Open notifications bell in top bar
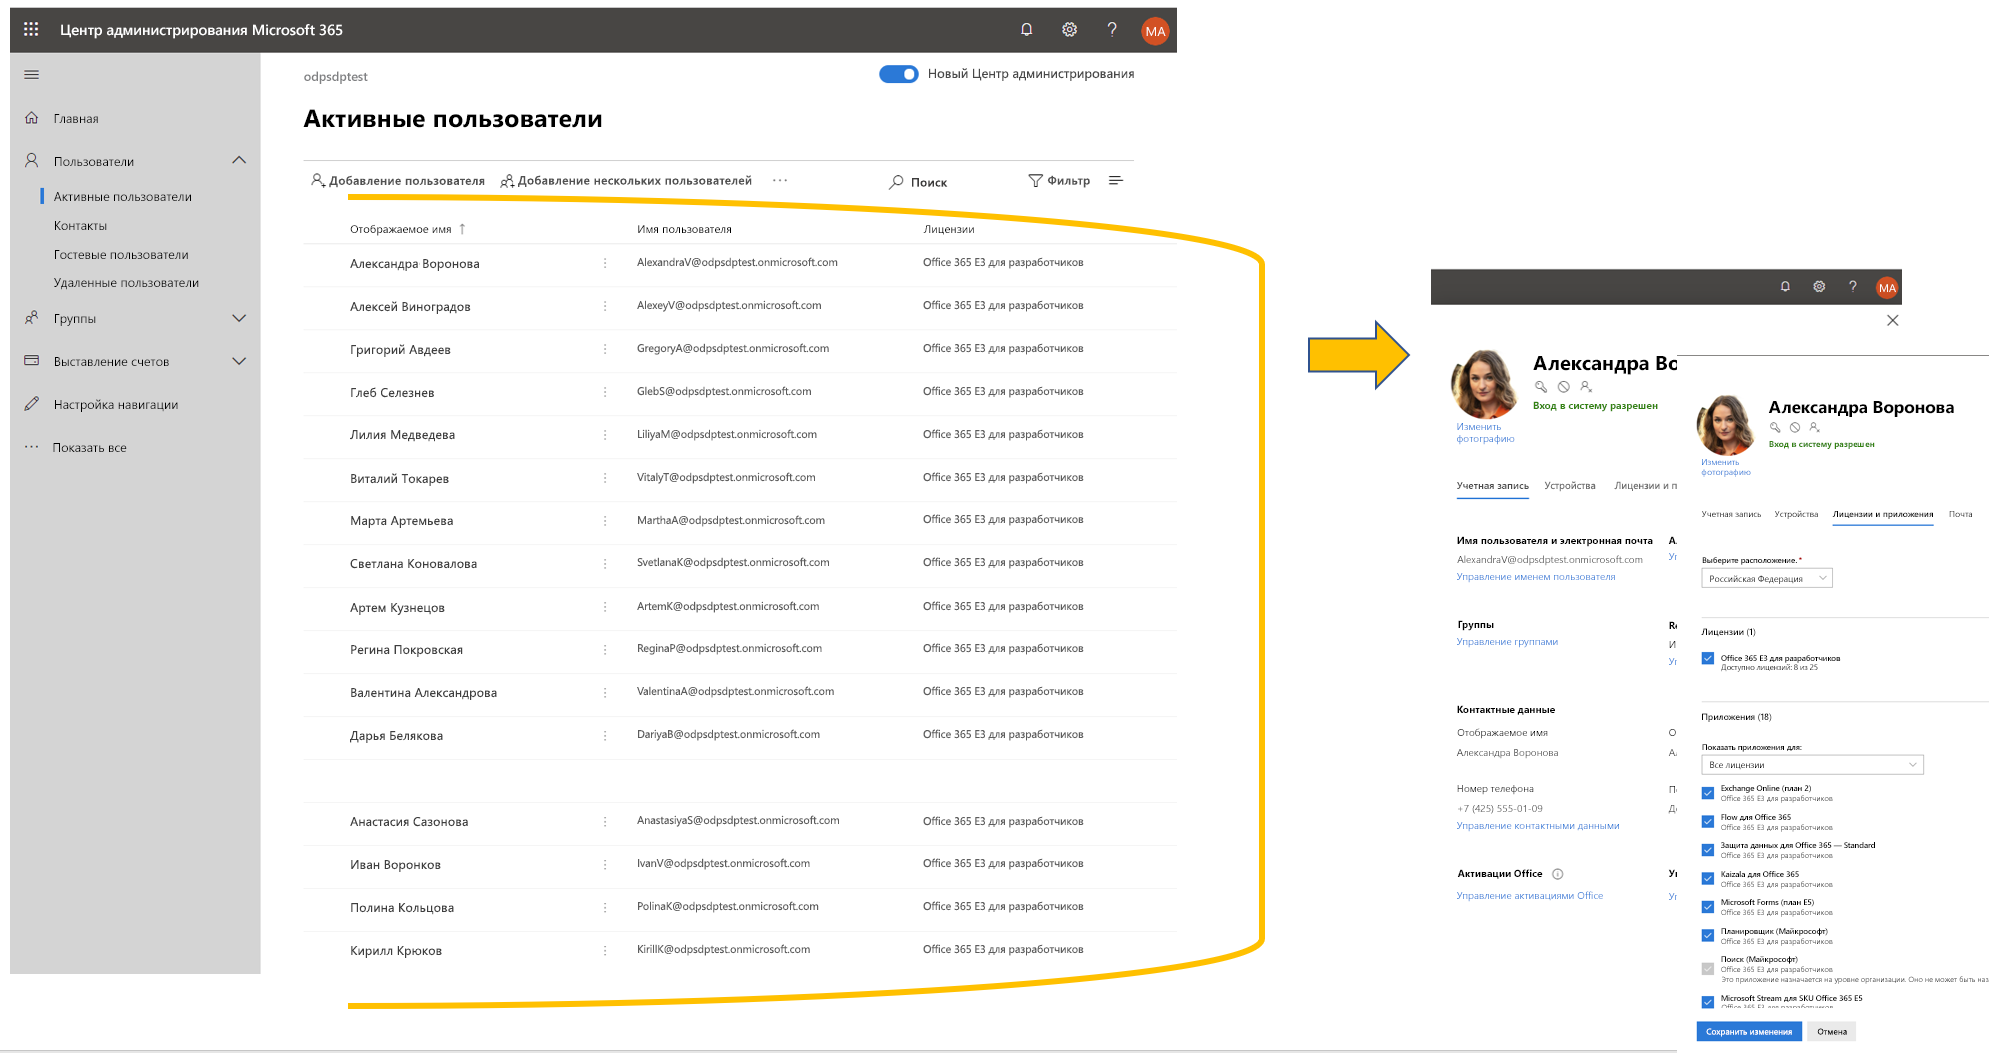This screenshot has width=1989, height=1053. tap(1025, 29)
